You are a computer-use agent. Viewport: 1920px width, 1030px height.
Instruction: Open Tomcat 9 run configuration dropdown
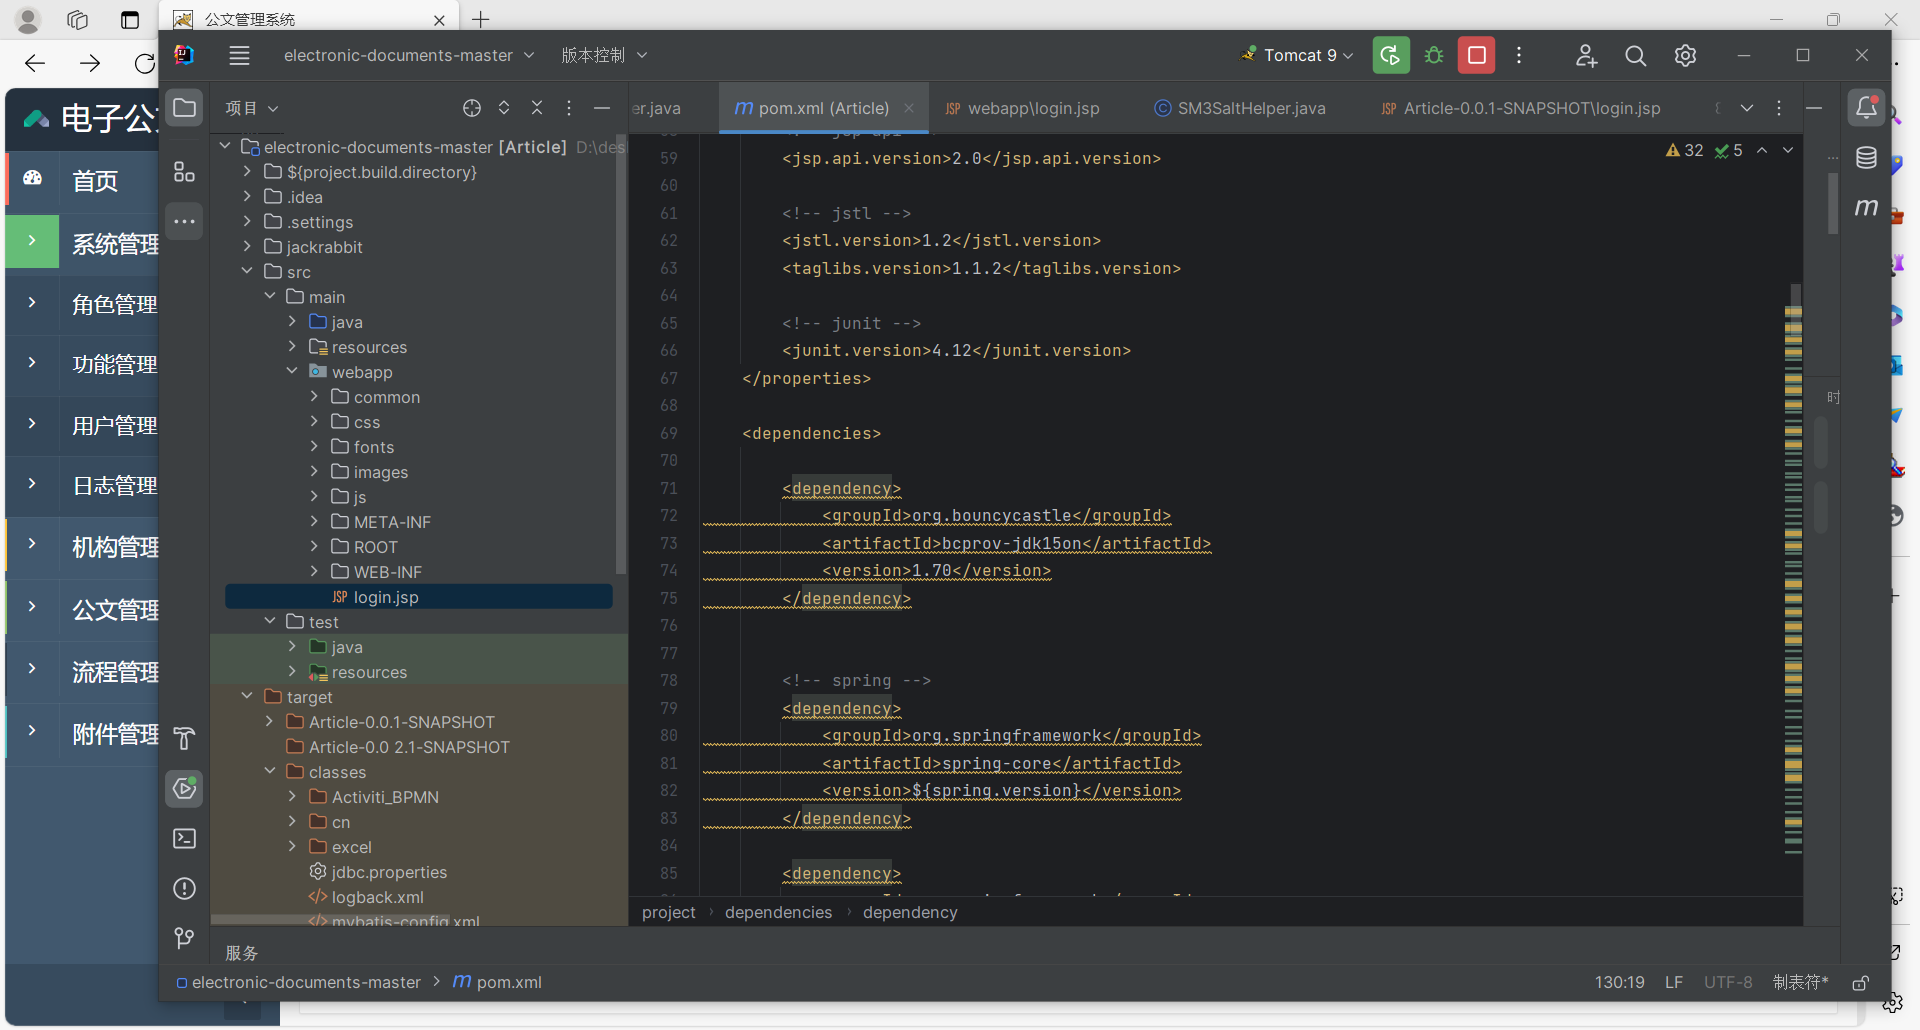click(x=1298, y=55)
